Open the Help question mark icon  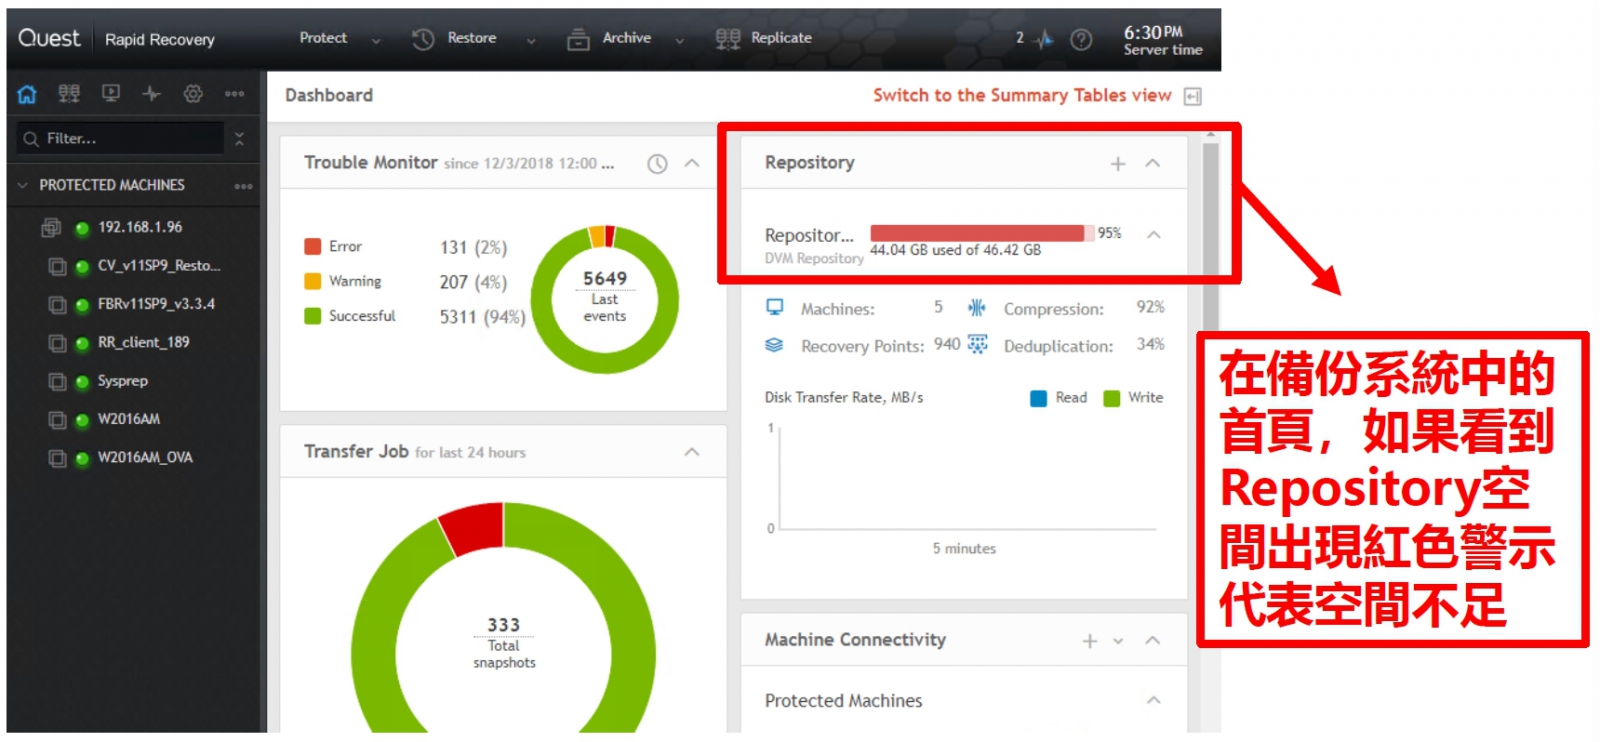(x=1081, y=39)
